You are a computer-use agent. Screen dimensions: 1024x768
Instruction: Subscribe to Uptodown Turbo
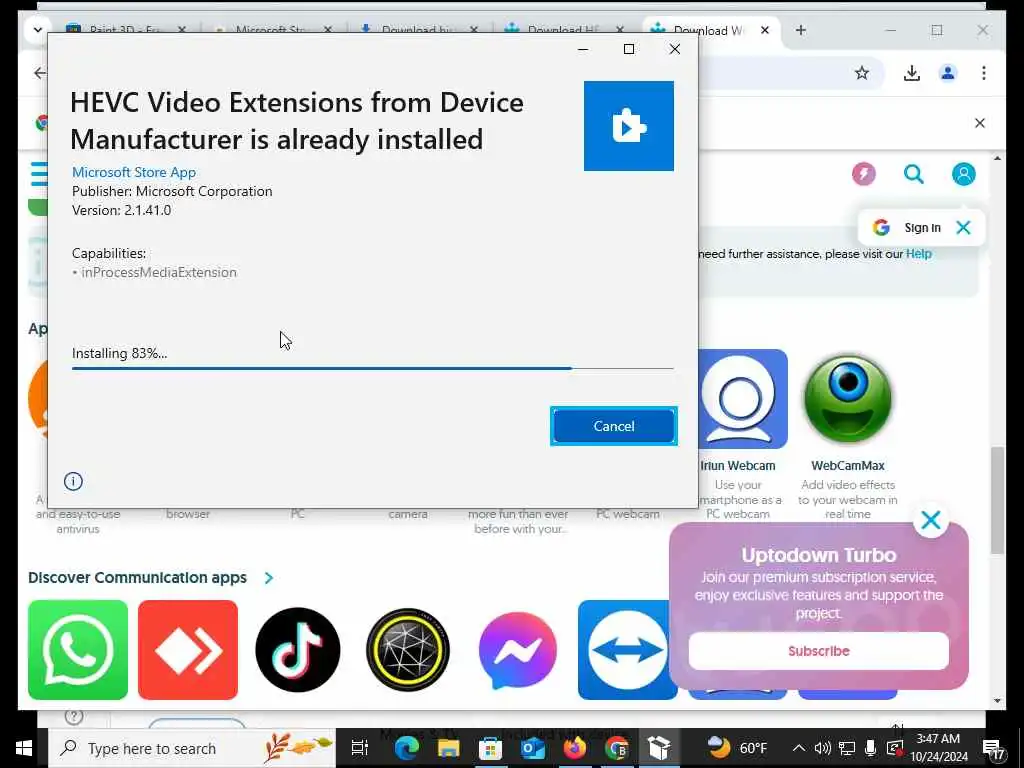coord(818,650)
